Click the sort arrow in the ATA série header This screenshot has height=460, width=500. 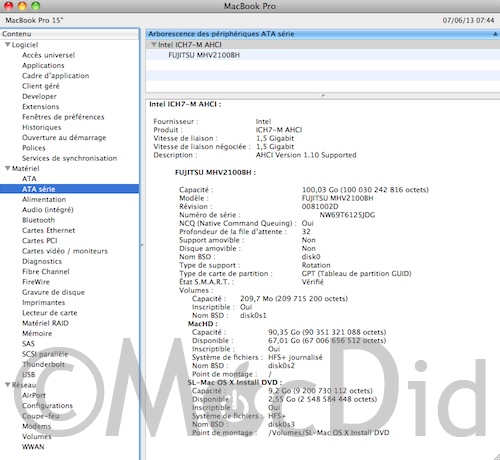[x=495, y=34]
